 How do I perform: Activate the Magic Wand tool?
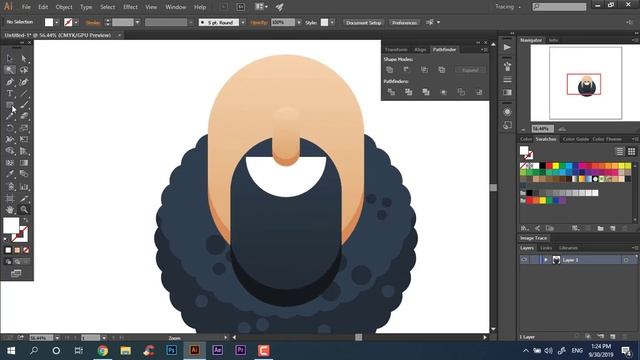coord(9,70)
